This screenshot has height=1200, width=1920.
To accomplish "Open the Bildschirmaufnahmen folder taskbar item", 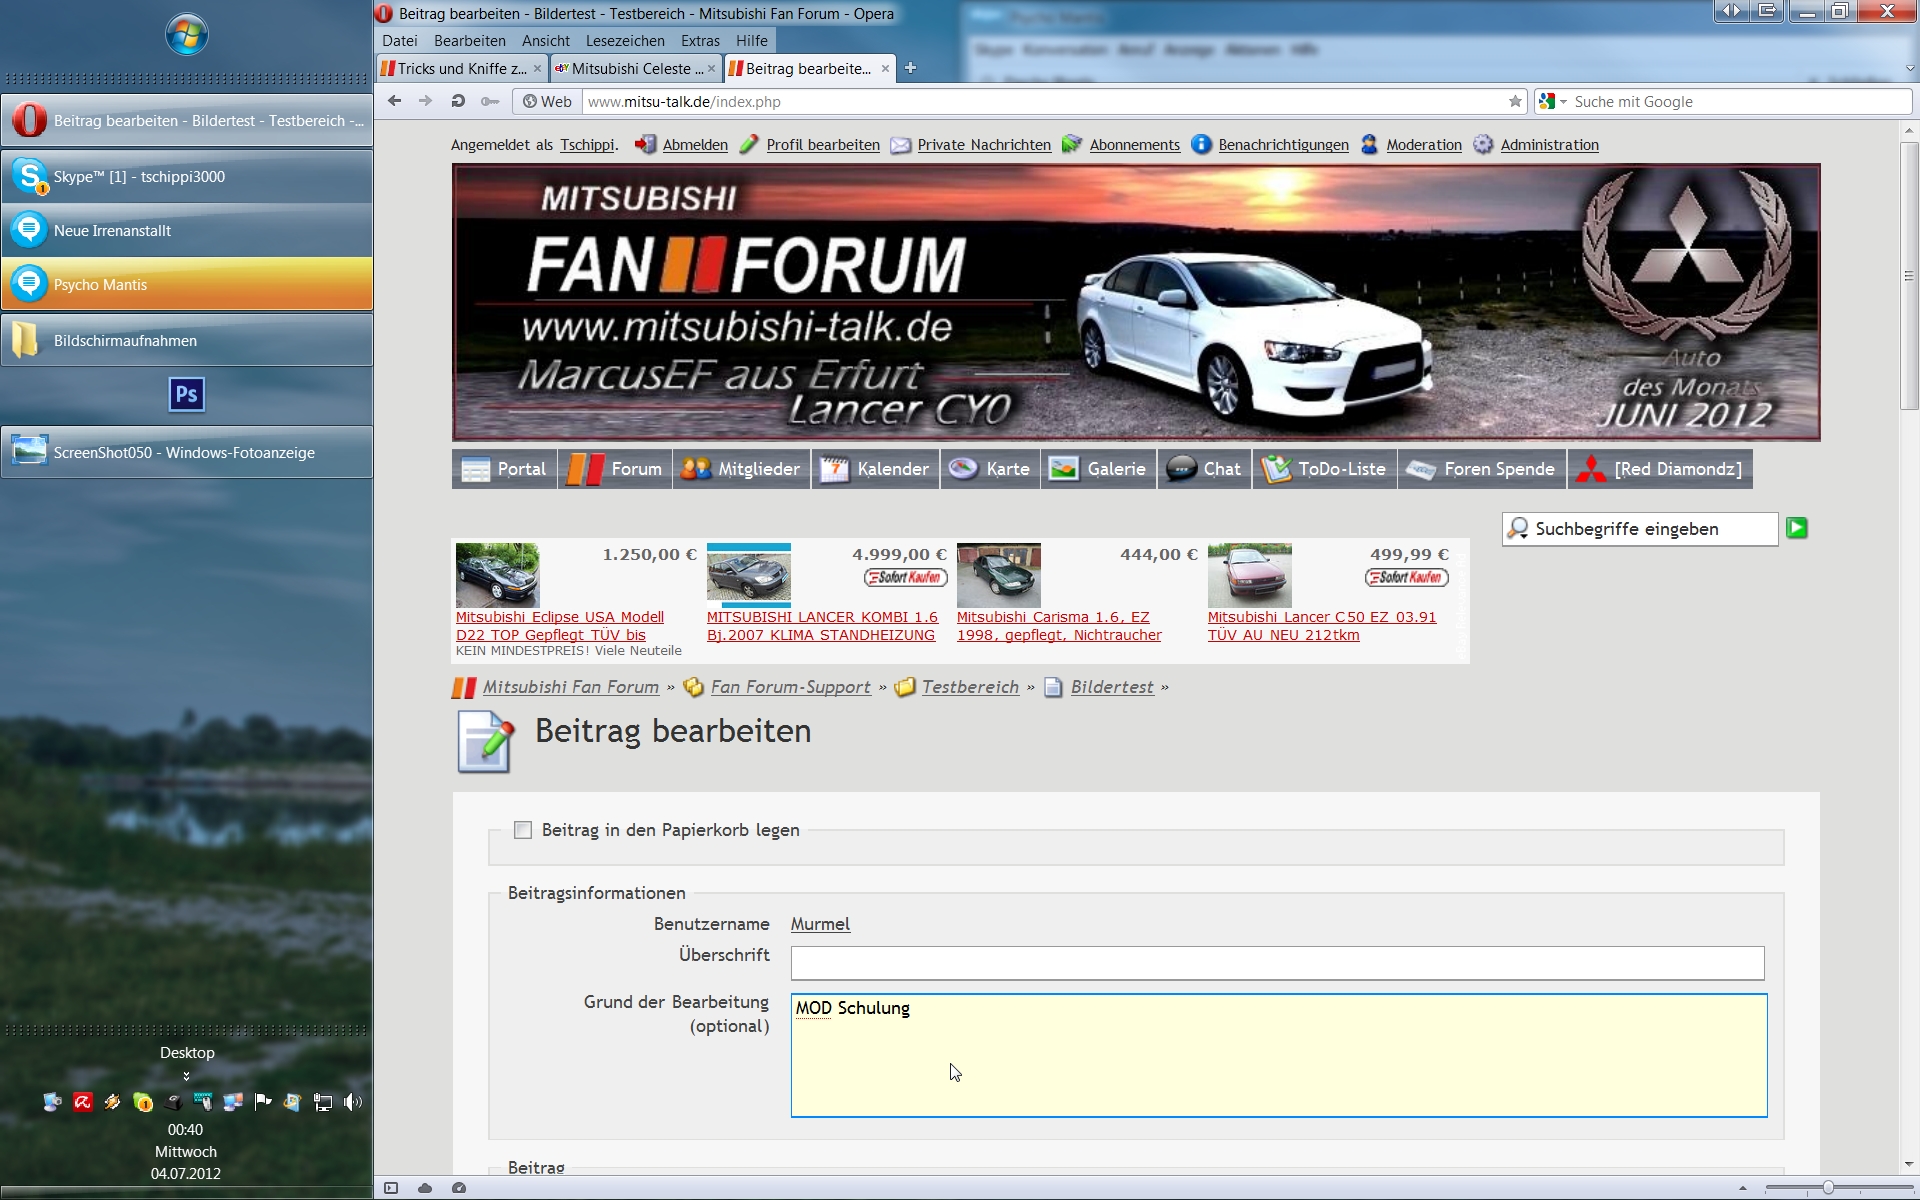I will 187,341.
